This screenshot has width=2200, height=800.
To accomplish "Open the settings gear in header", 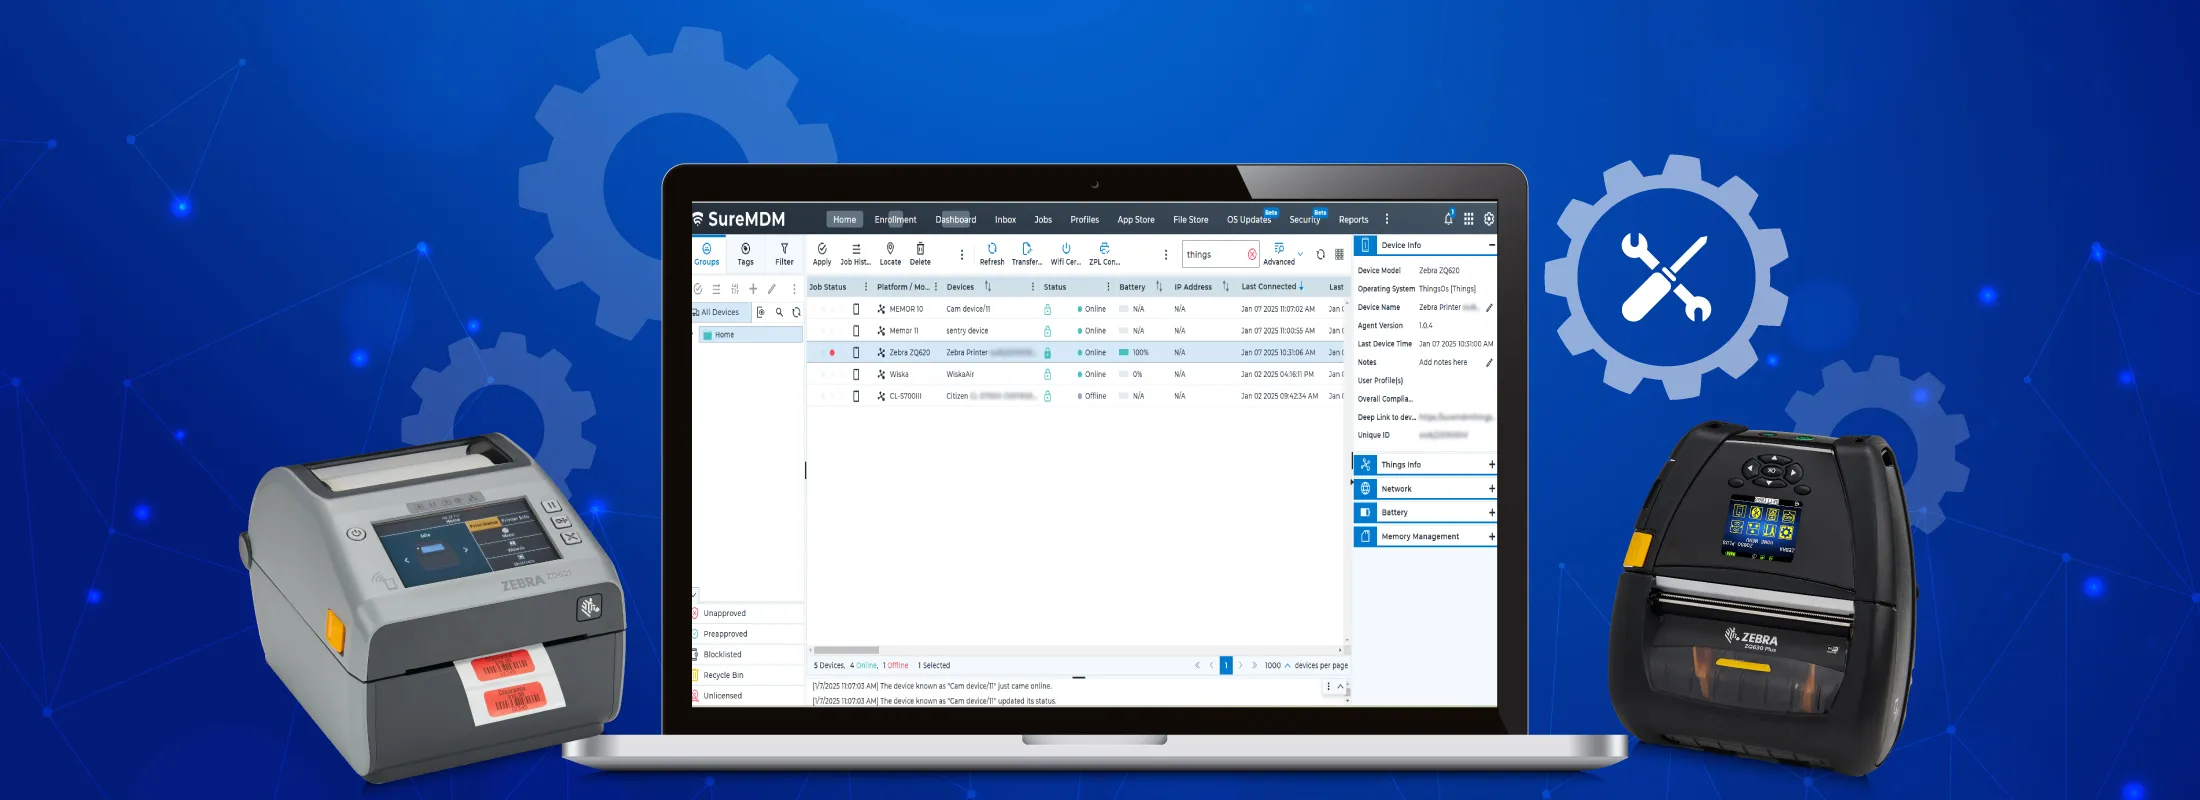I will pyautogui.click(x=1489, y=219).
